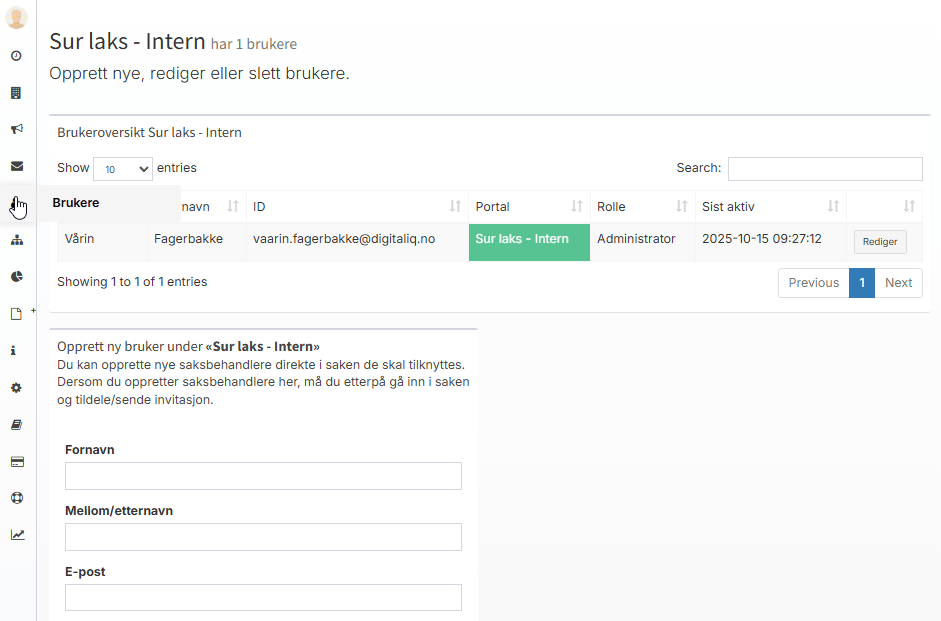Viewport: 941px width, 621px height.
Task: Open the building icon in sidebar
Action: (x=16, y=93)
